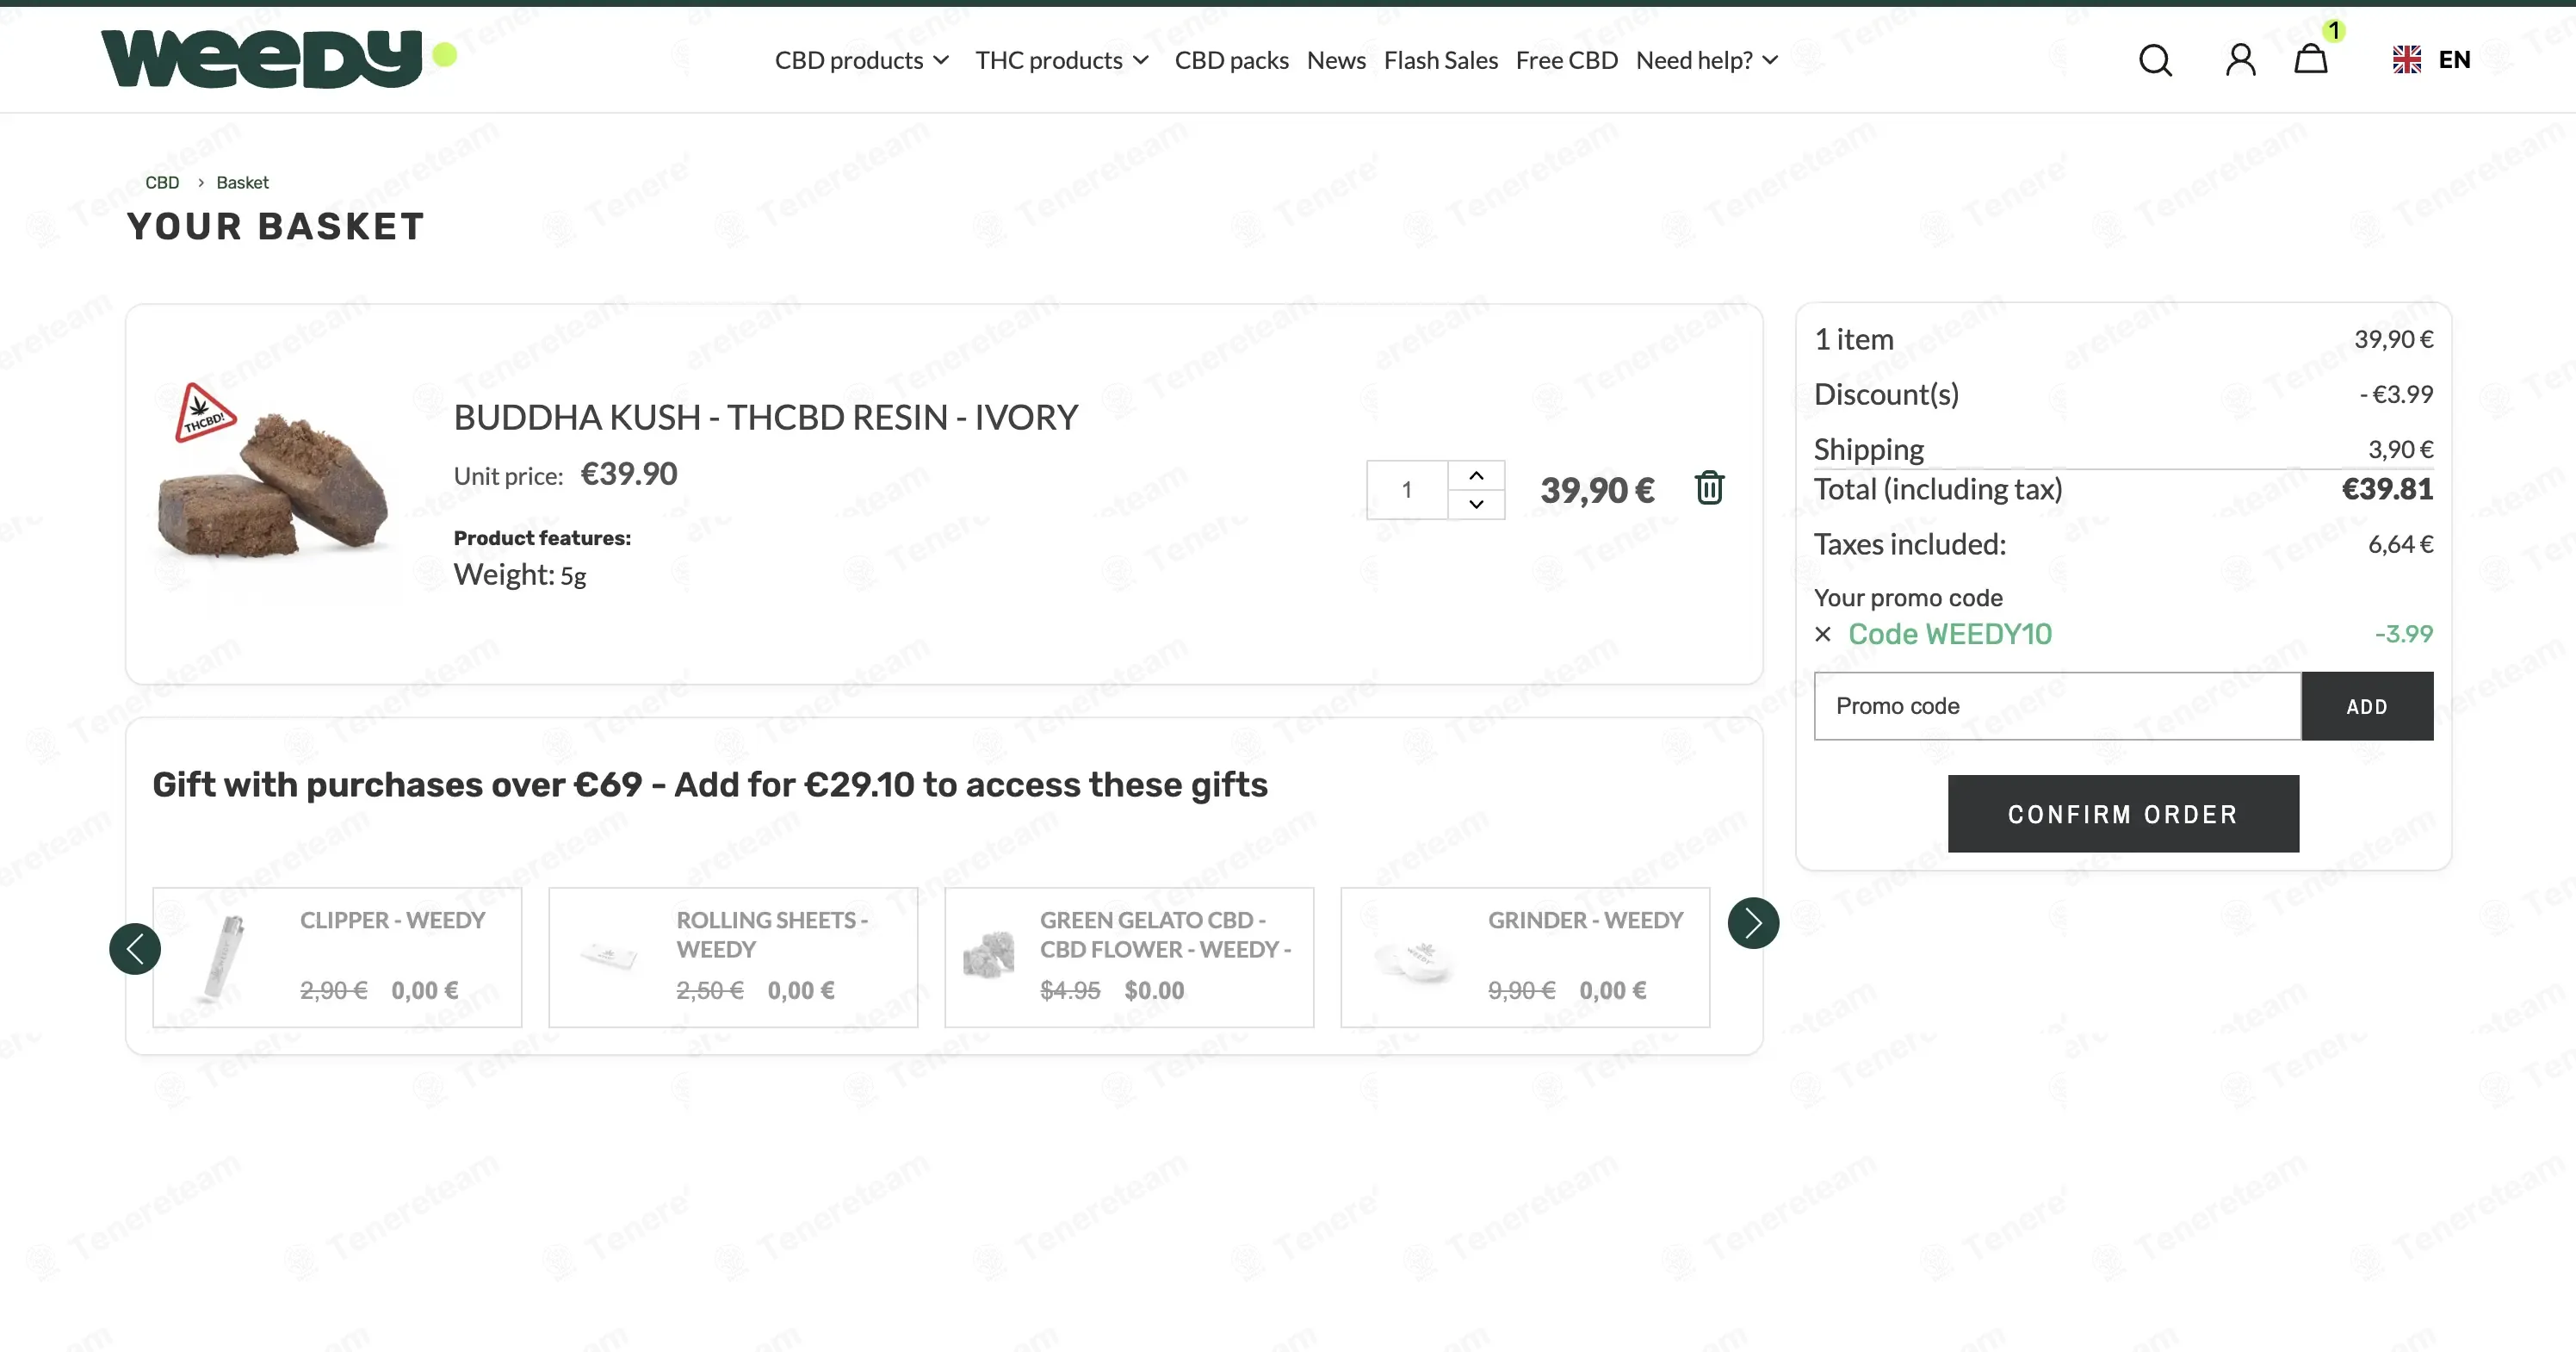Open the EN language selector
This screenshot has height=1352, width=2576.
[2453, 60]
